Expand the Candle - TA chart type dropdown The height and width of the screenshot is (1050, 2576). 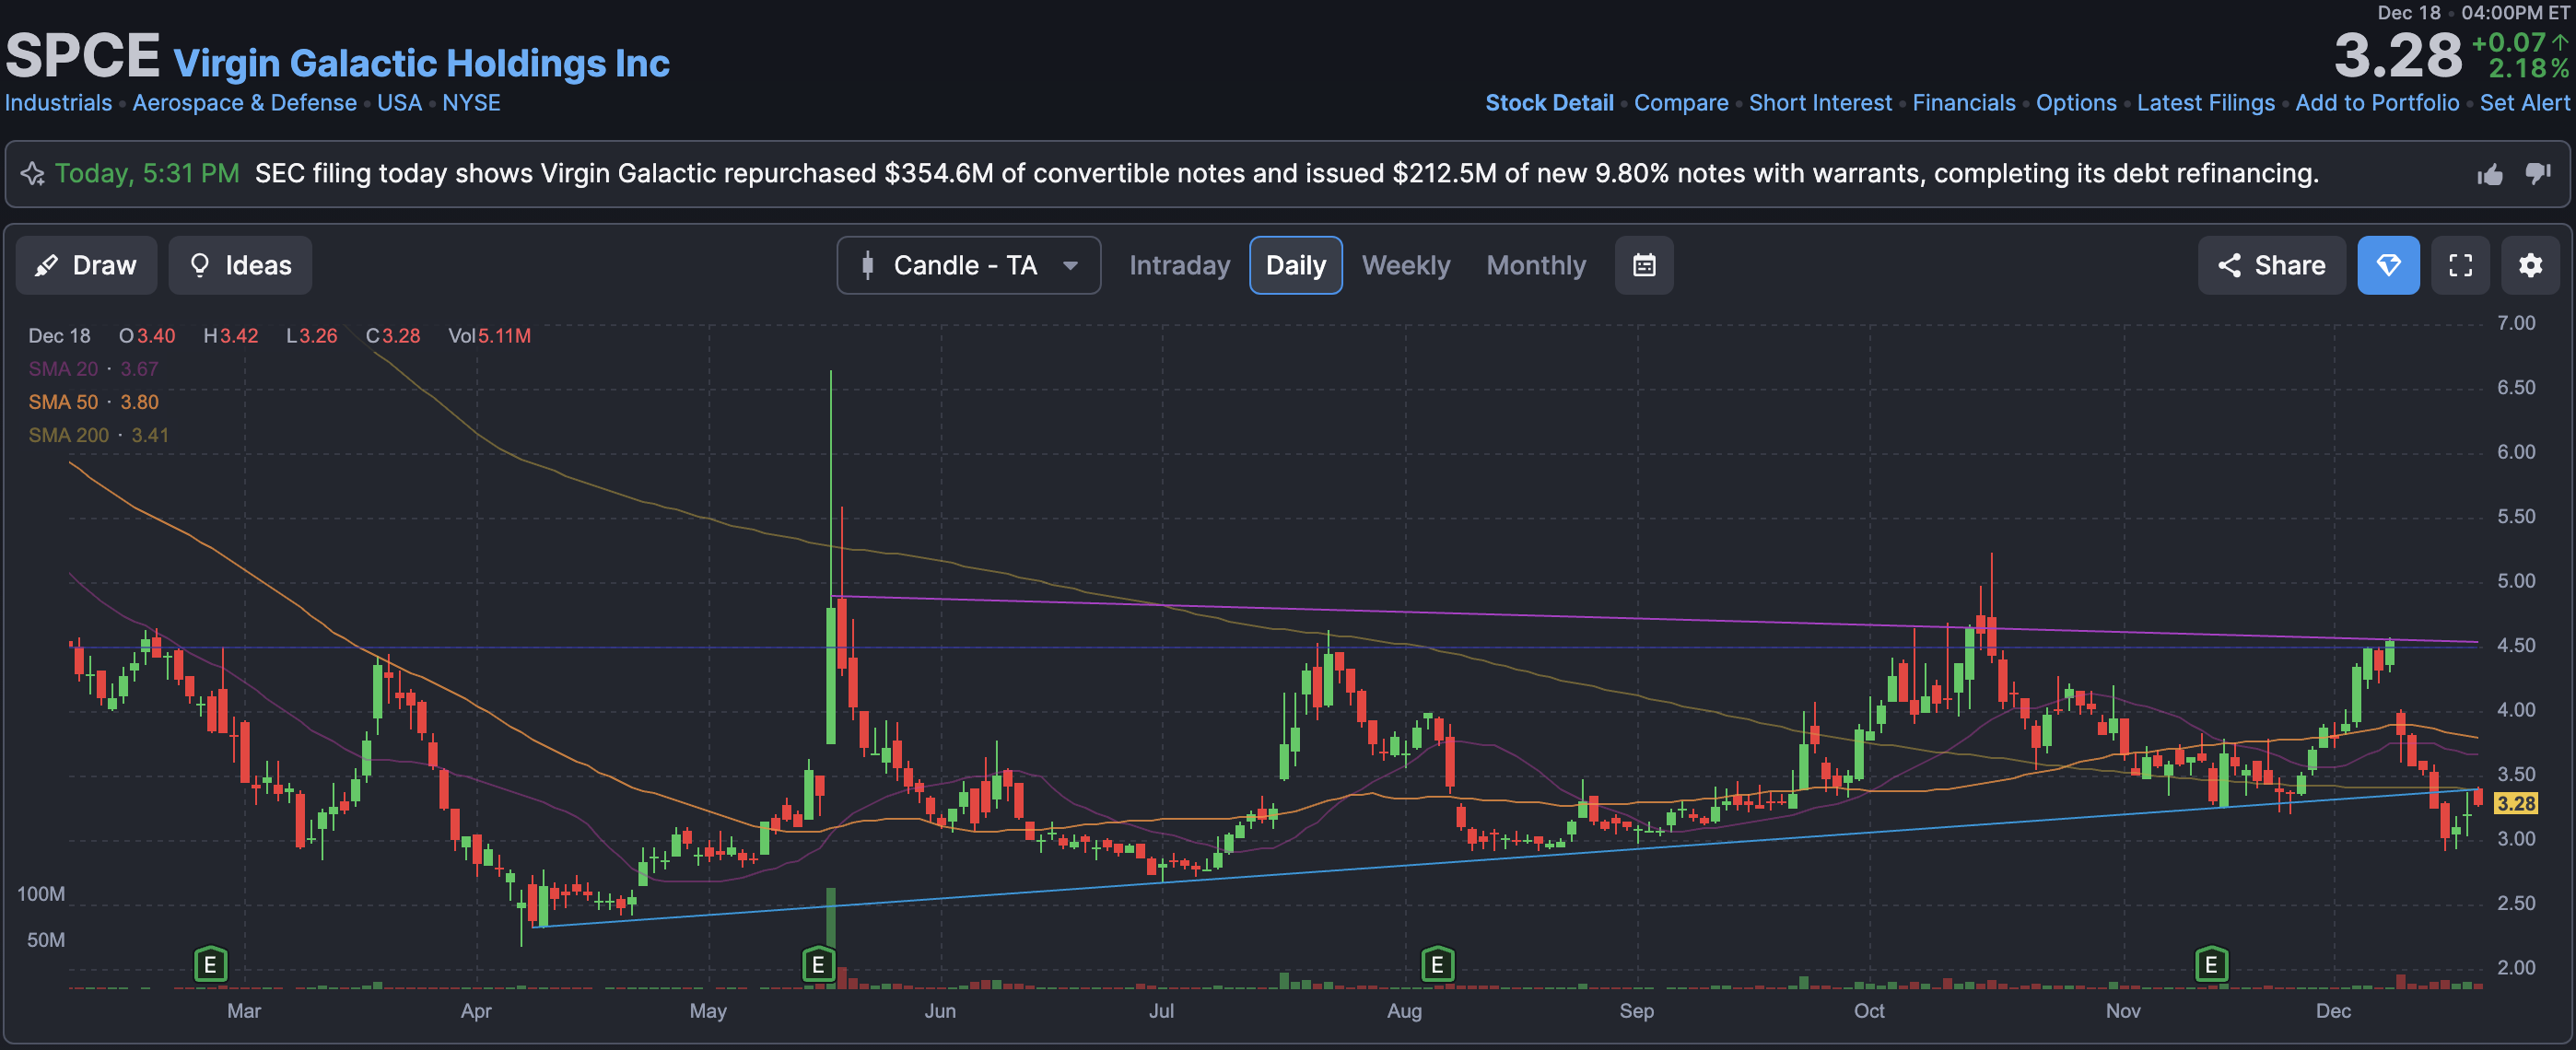[x=967, y=265]
